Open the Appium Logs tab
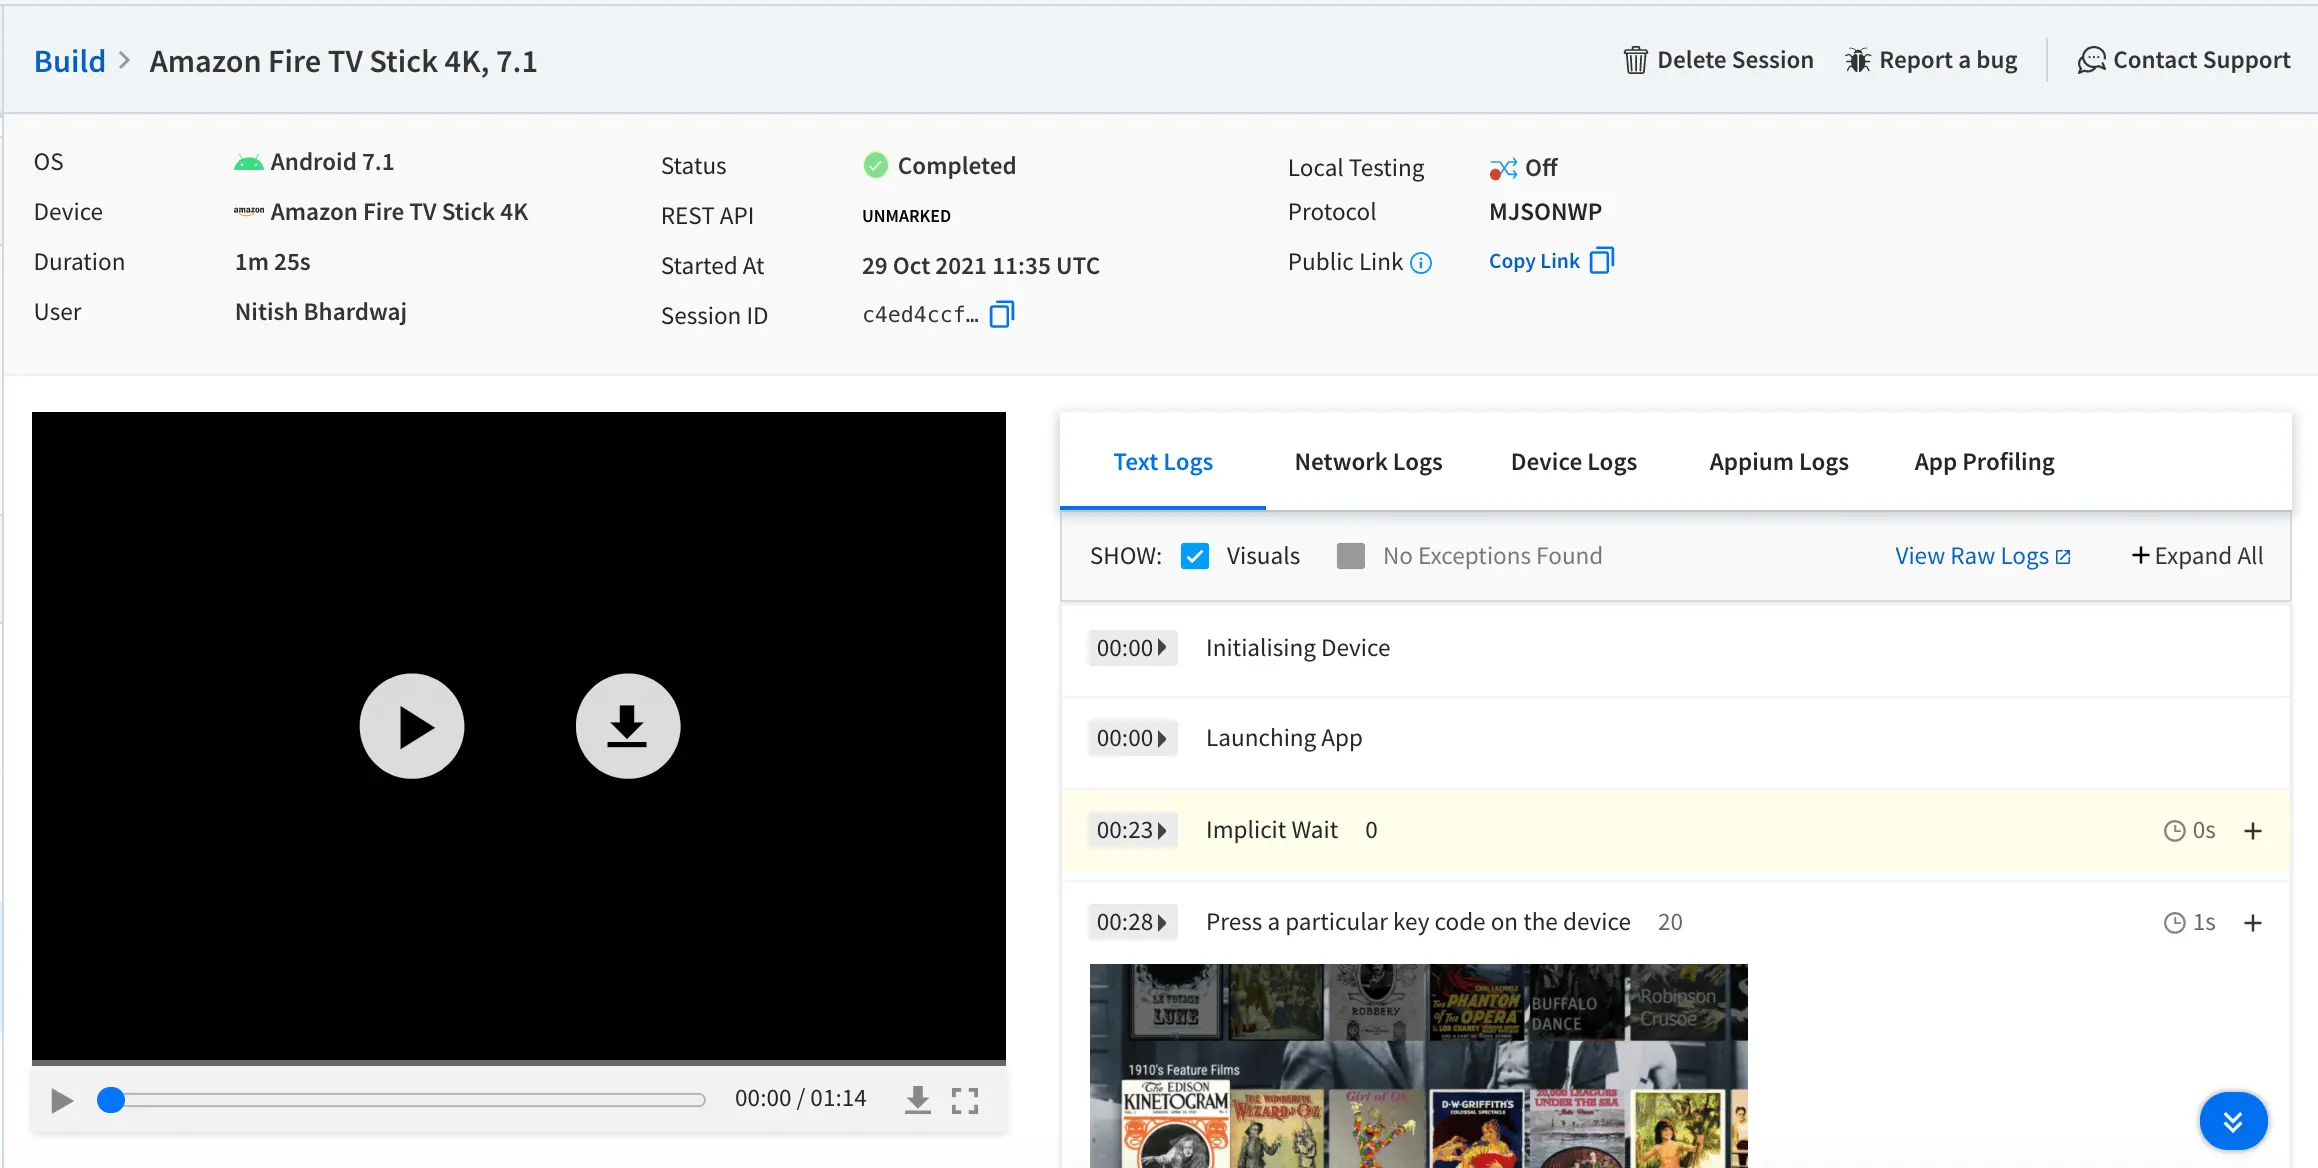This screenshot has height=1168, width=2318. tap(1778, 462)
